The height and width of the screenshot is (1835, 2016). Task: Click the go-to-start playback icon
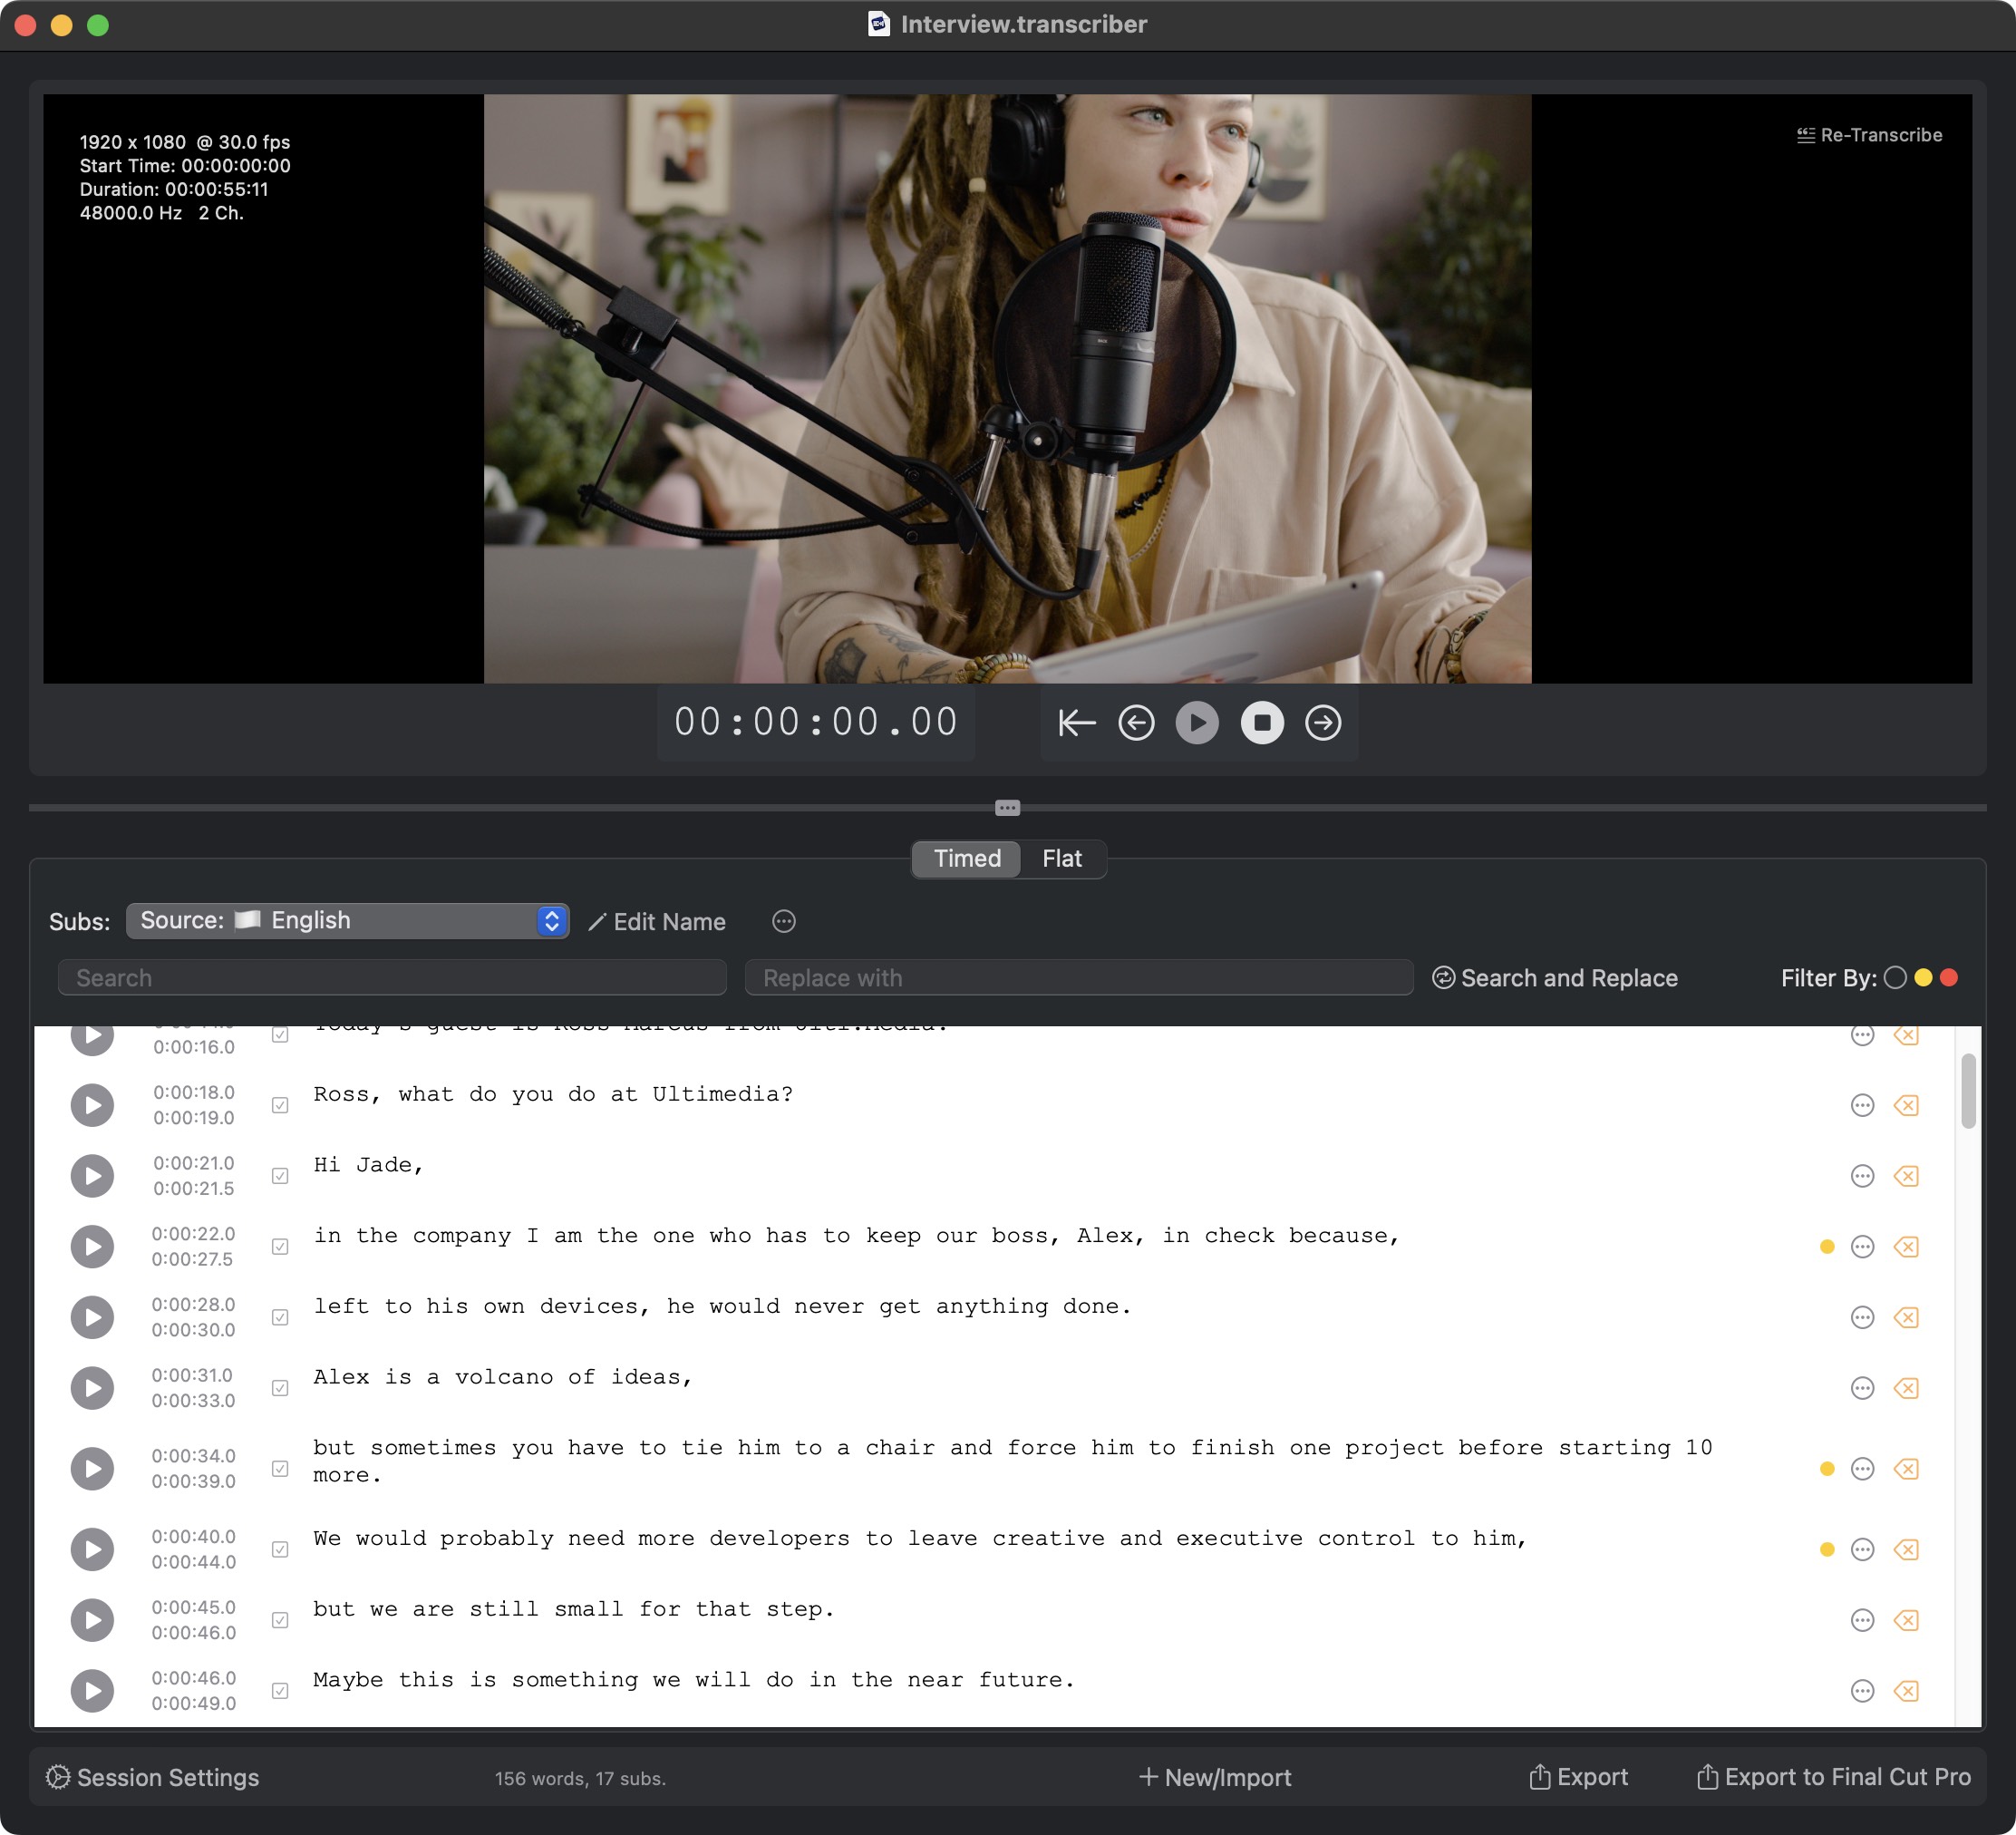pos(1076,722)
